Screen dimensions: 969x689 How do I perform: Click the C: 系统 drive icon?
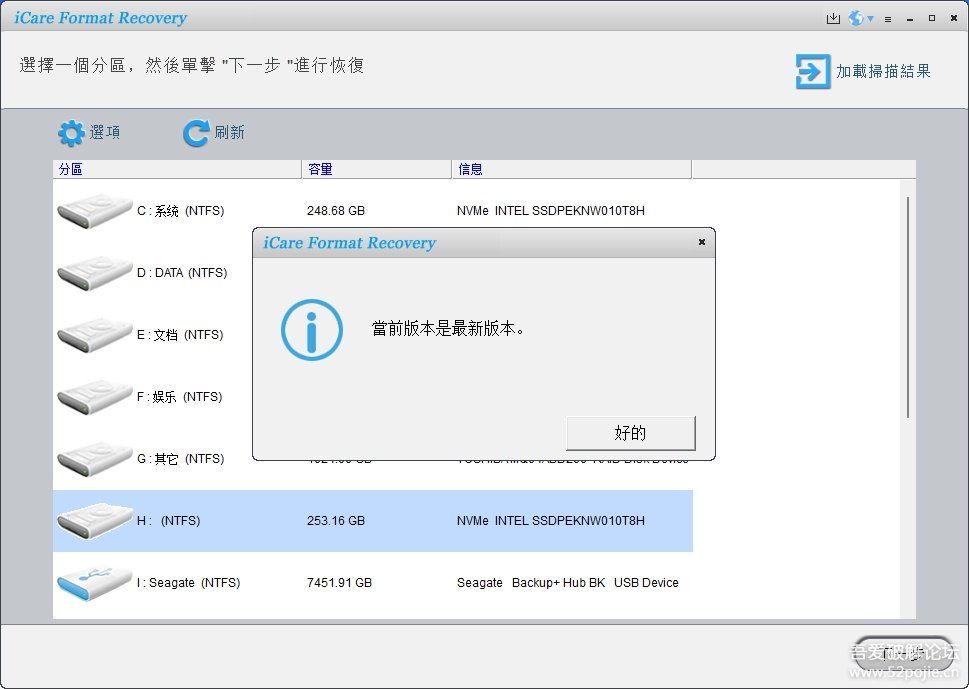(94, 211)
